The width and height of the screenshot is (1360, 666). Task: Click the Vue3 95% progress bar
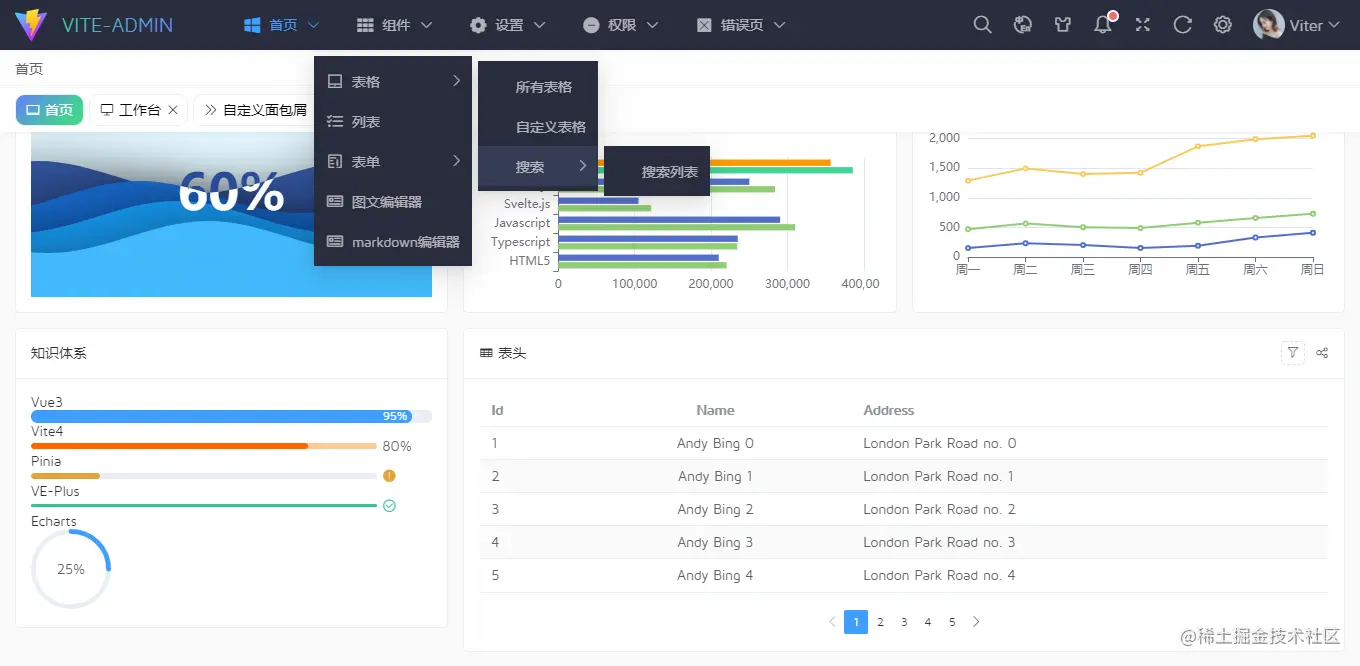[x=231, y=416]
